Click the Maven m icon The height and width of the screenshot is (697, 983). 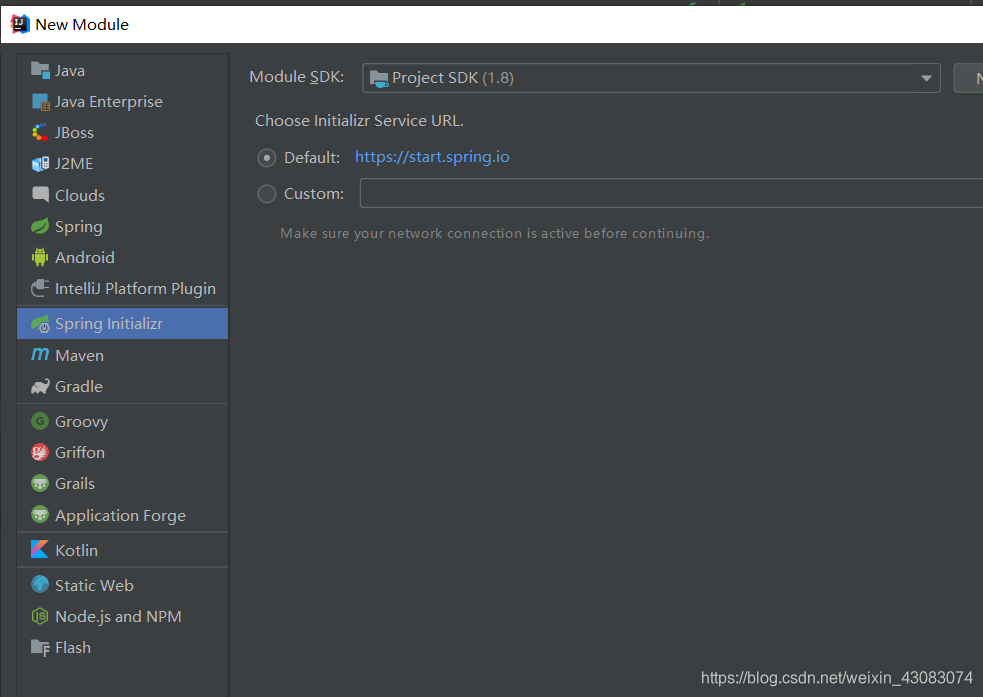[40, 355]
